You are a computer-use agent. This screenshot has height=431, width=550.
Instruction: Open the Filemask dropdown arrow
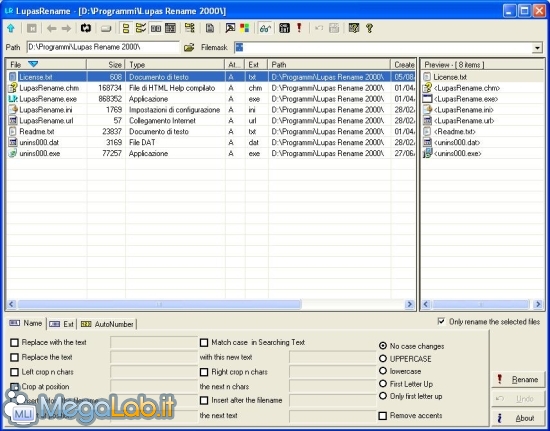537,48
